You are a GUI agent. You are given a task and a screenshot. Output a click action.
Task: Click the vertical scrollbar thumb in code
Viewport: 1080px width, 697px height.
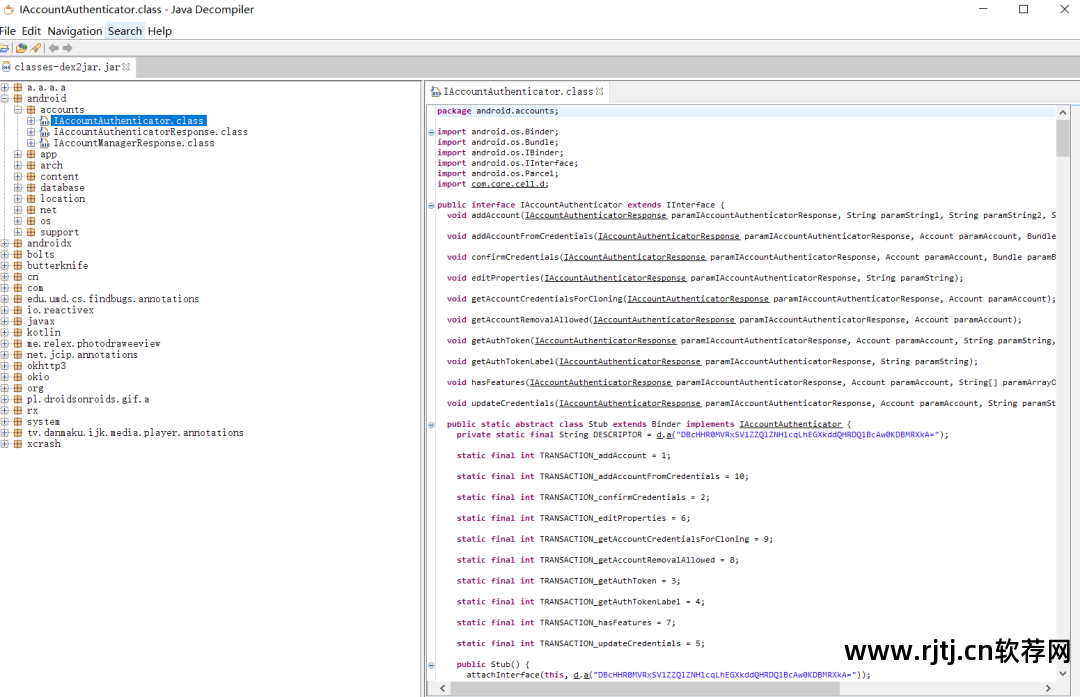pos(1063,138)
